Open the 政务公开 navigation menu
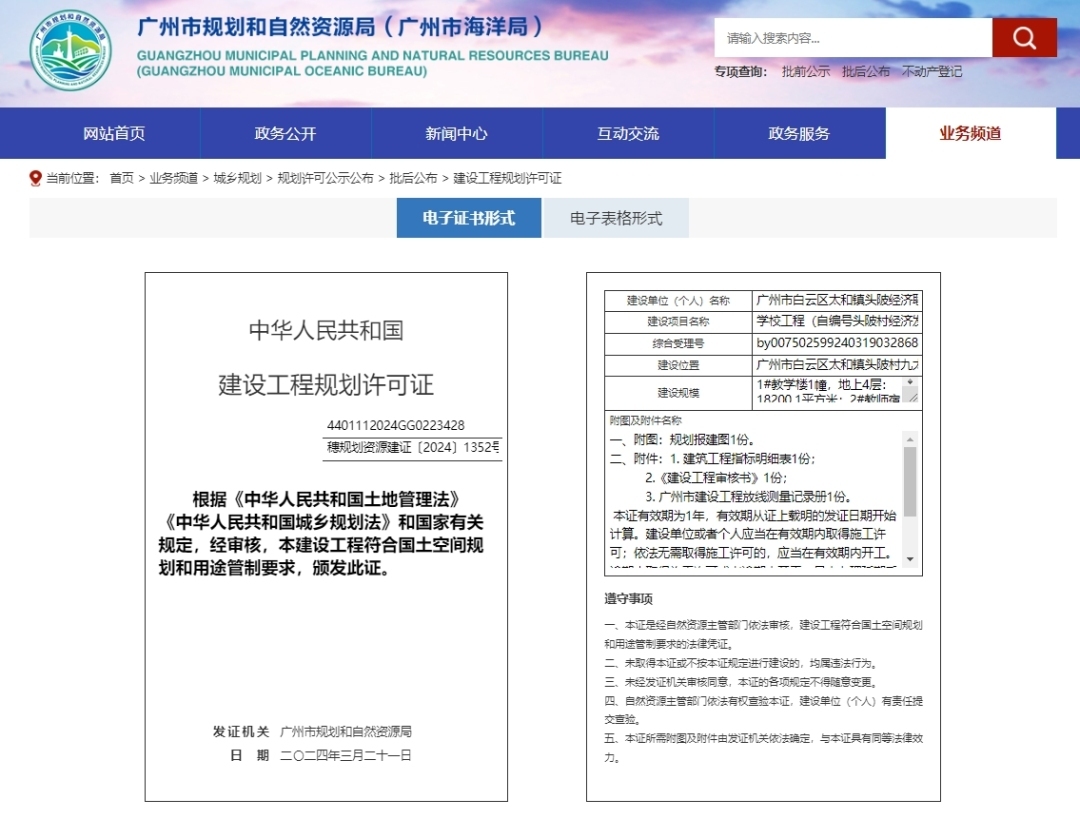 [285, 133]
